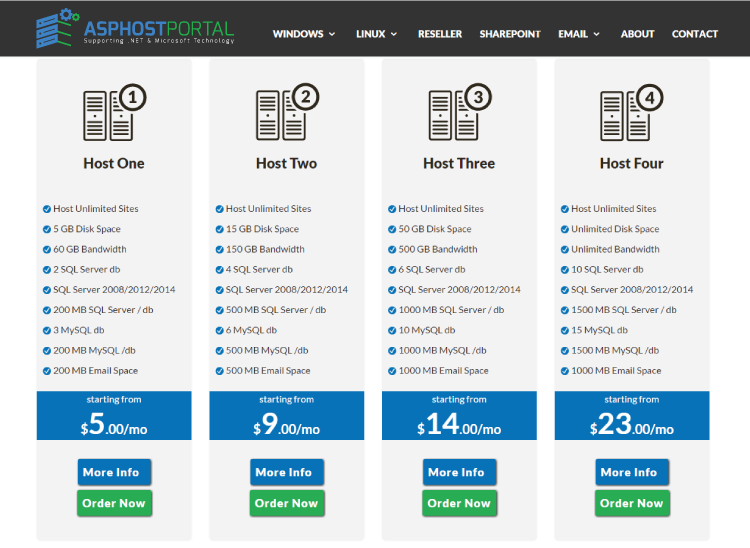The width and height of the screenshot is (750, 548).
Task: Click '1500 MB SQL Server / db' text
Action: point(624,310)
